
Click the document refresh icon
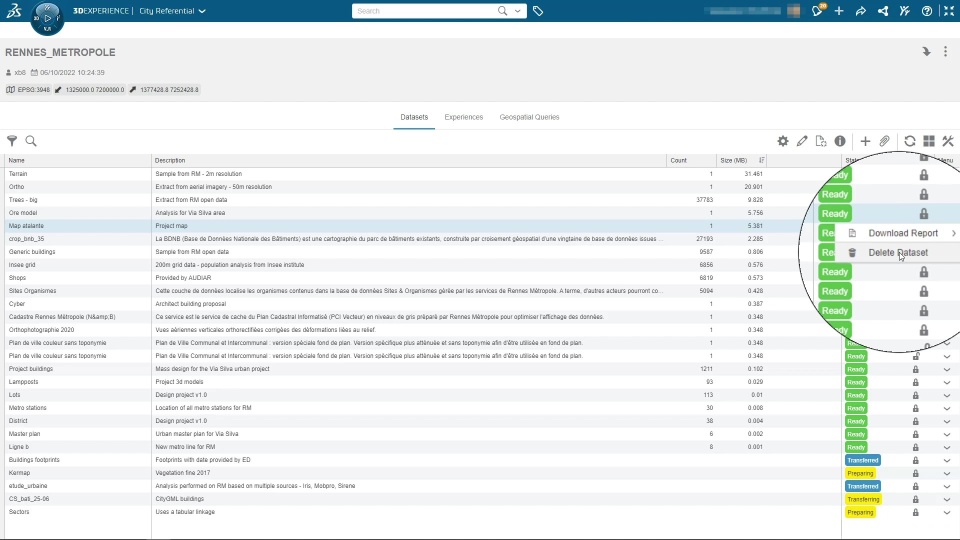pyautogui.click(x=821, y=141)
